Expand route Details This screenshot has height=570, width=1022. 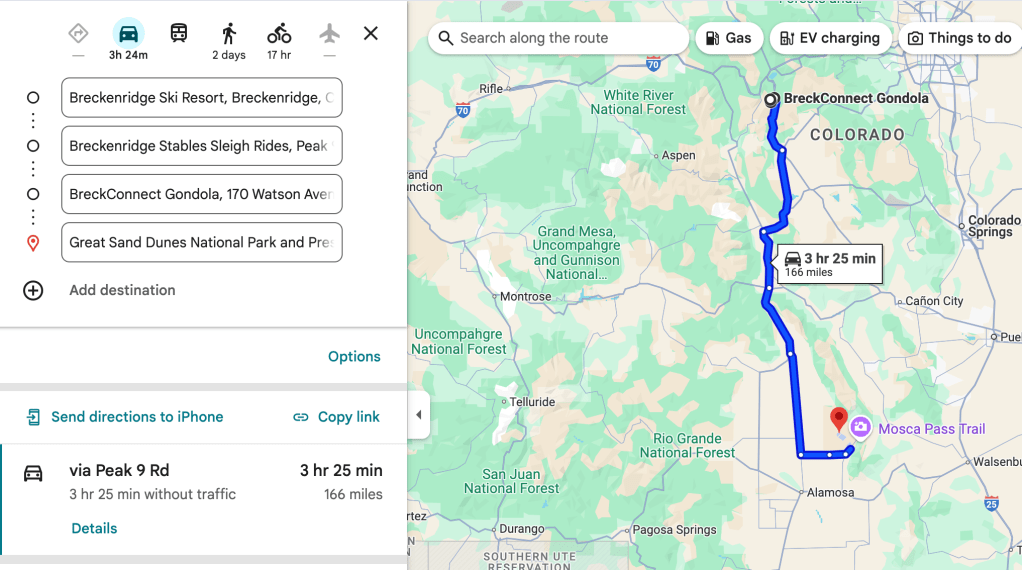click(x=94, y=528)
